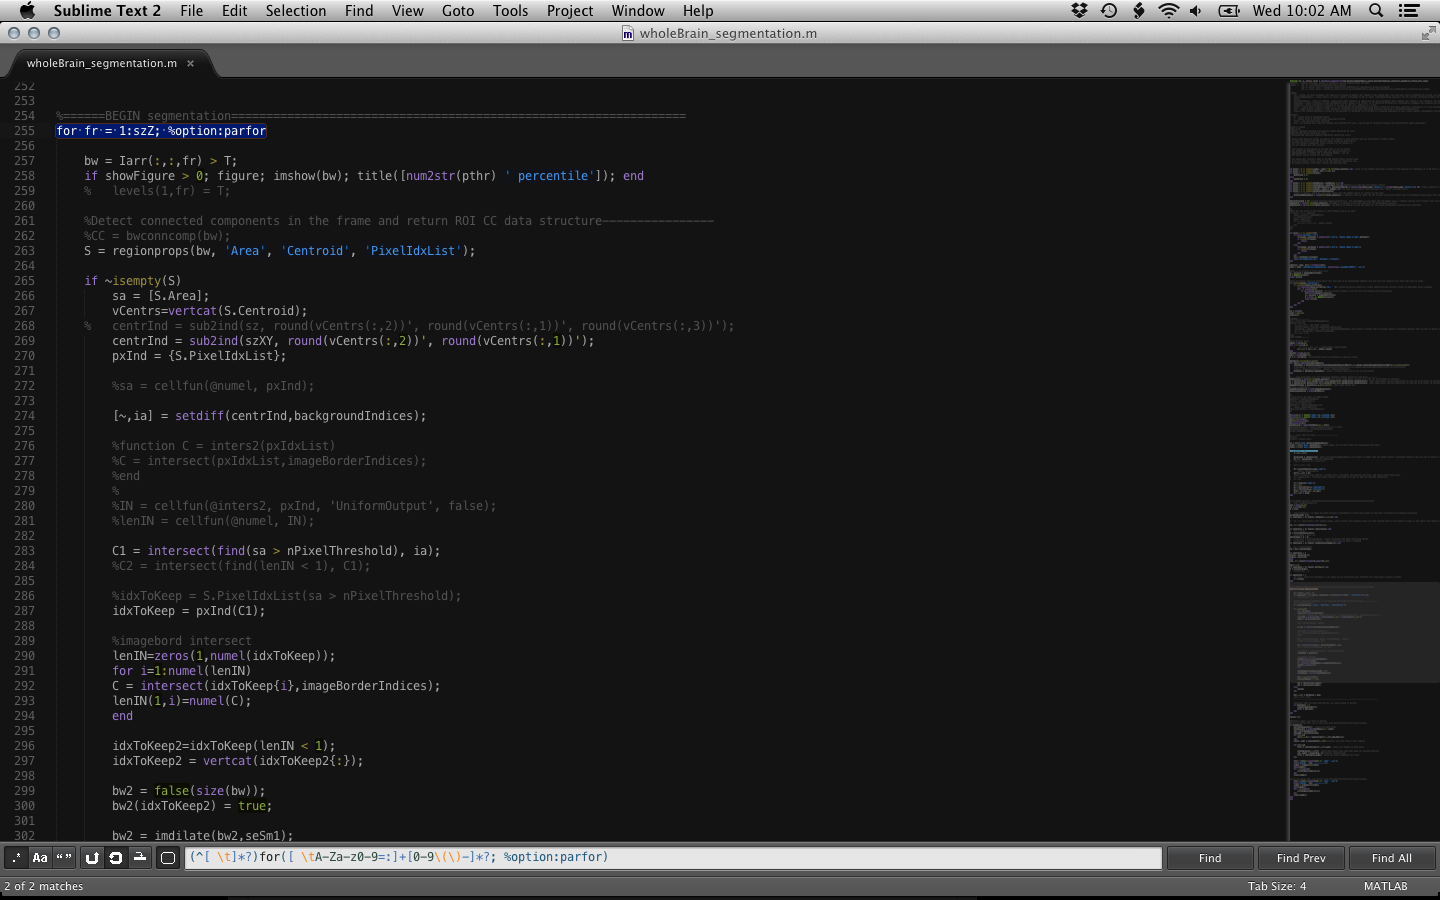1440x900 pixels.
Task: Click line number 255 in gutter
Action: pyautogui.click(x=24, y=131)
